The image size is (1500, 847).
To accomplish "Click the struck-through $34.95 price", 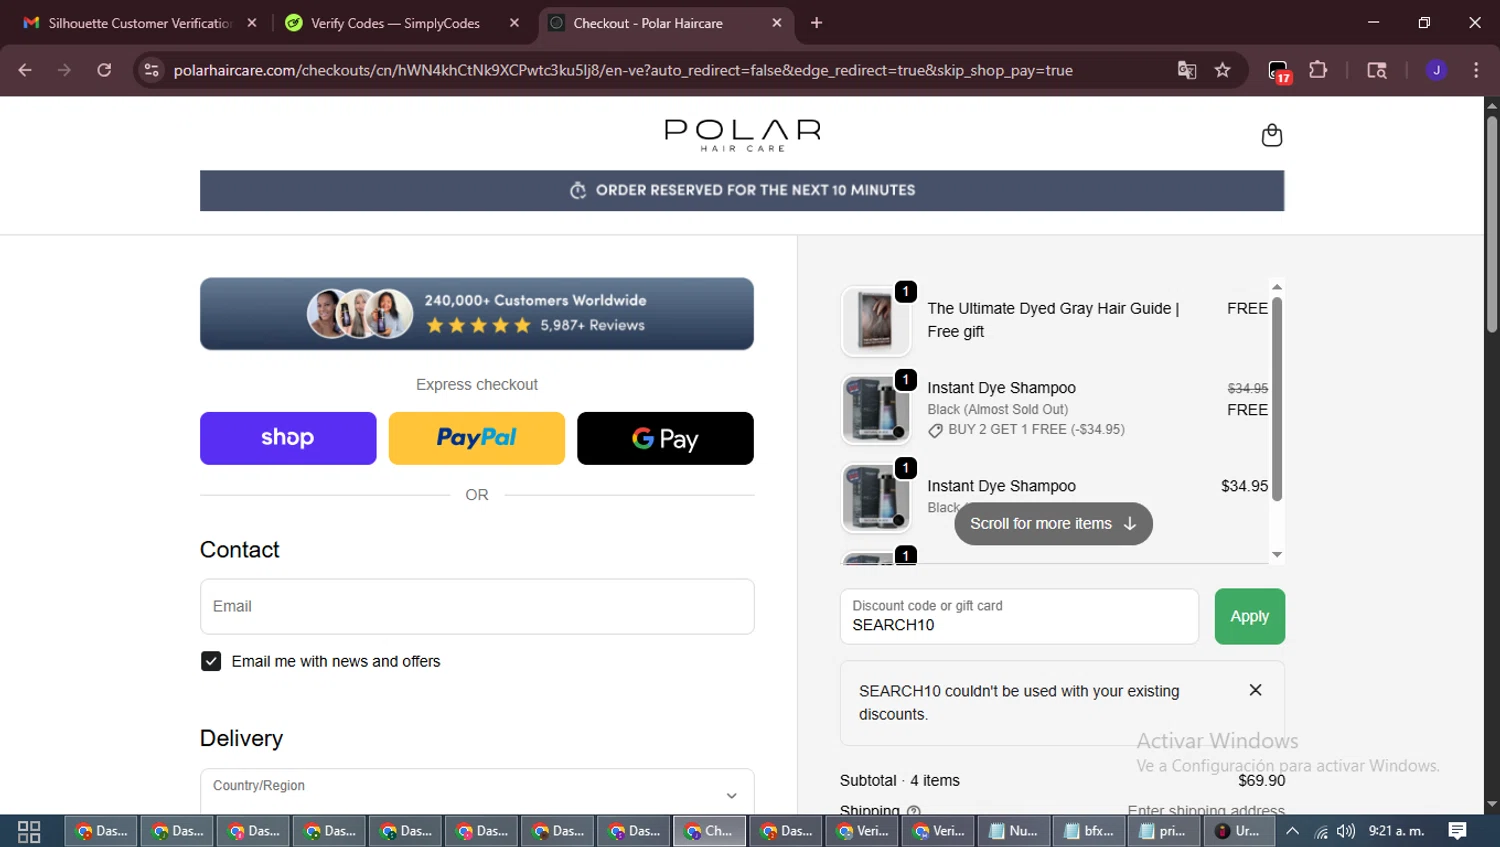I will pyautogui.click(x=1248, y=388).
